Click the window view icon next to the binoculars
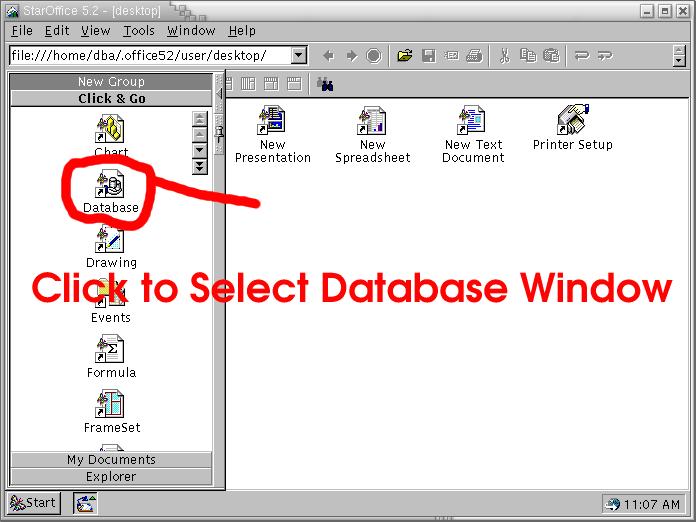The width and height of the screenshot is (696, 522). point(294,84)
